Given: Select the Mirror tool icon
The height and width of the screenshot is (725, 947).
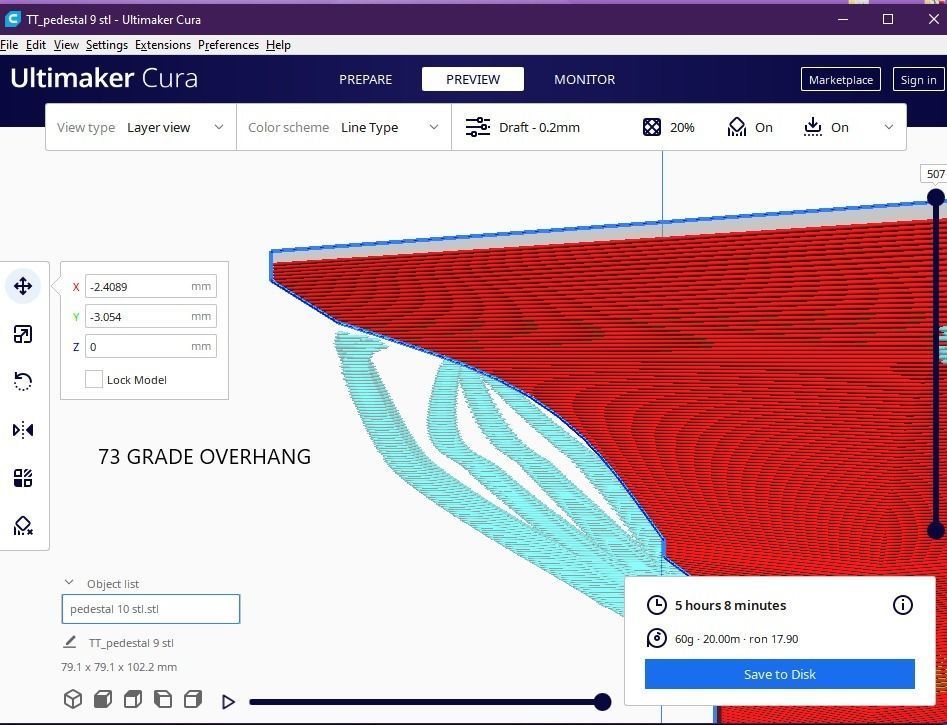Looking at the screenshot, I should coord(23,430).
